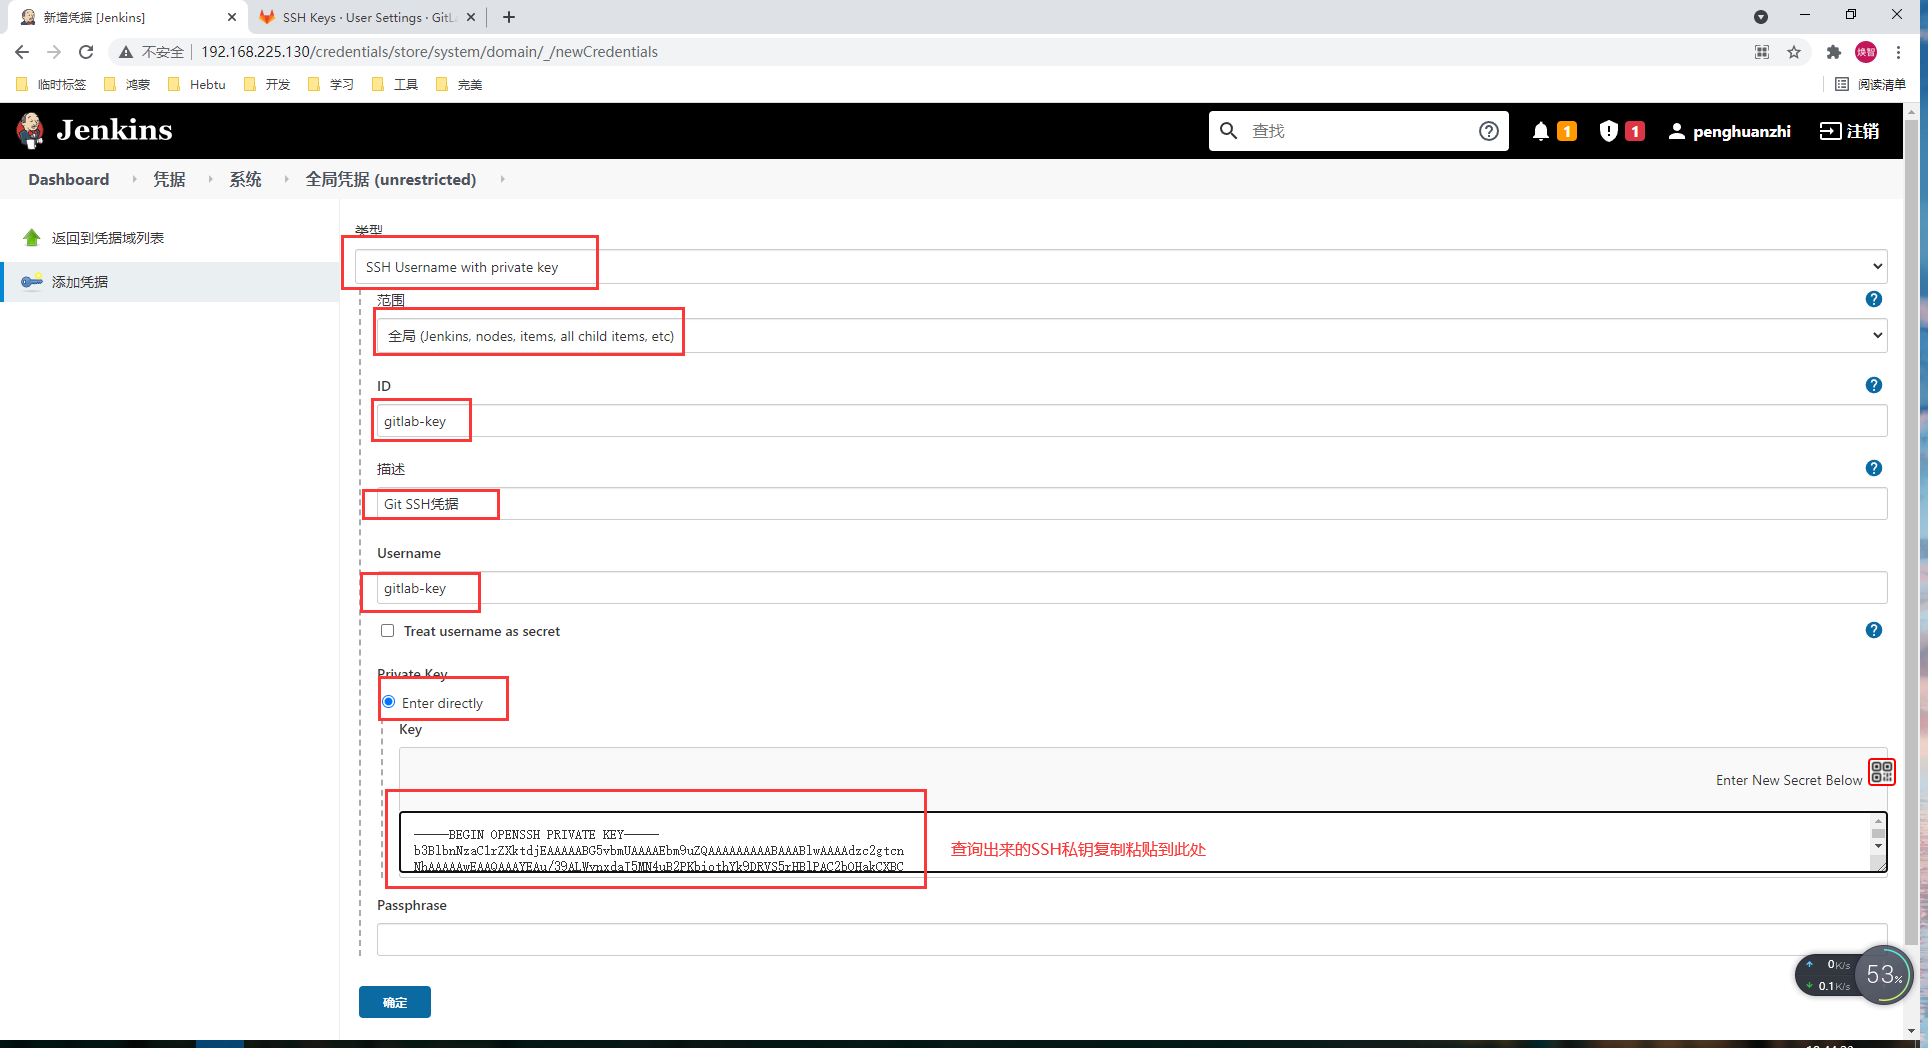Click the 注销 logout link
Image resolution: width=1928 pixels, height=1048 pixels.
1850,131
